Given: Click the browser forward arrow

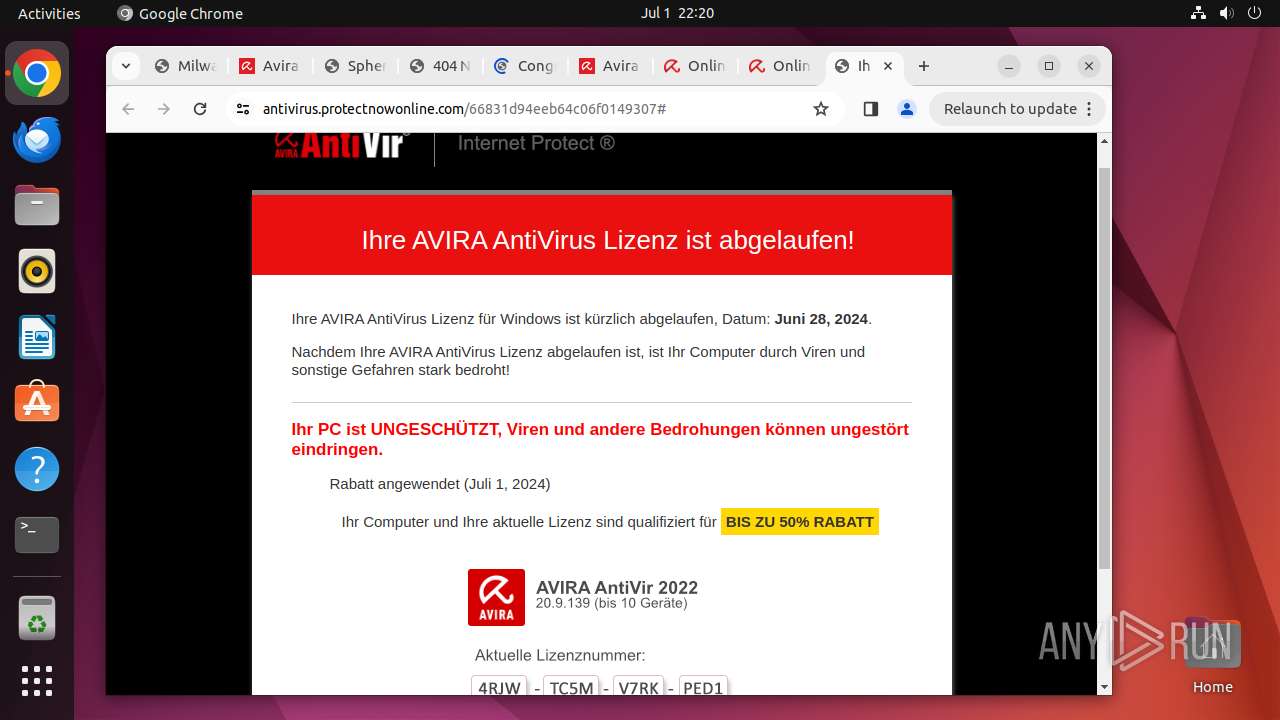Looking at the screenshot, I should [164, 109].
